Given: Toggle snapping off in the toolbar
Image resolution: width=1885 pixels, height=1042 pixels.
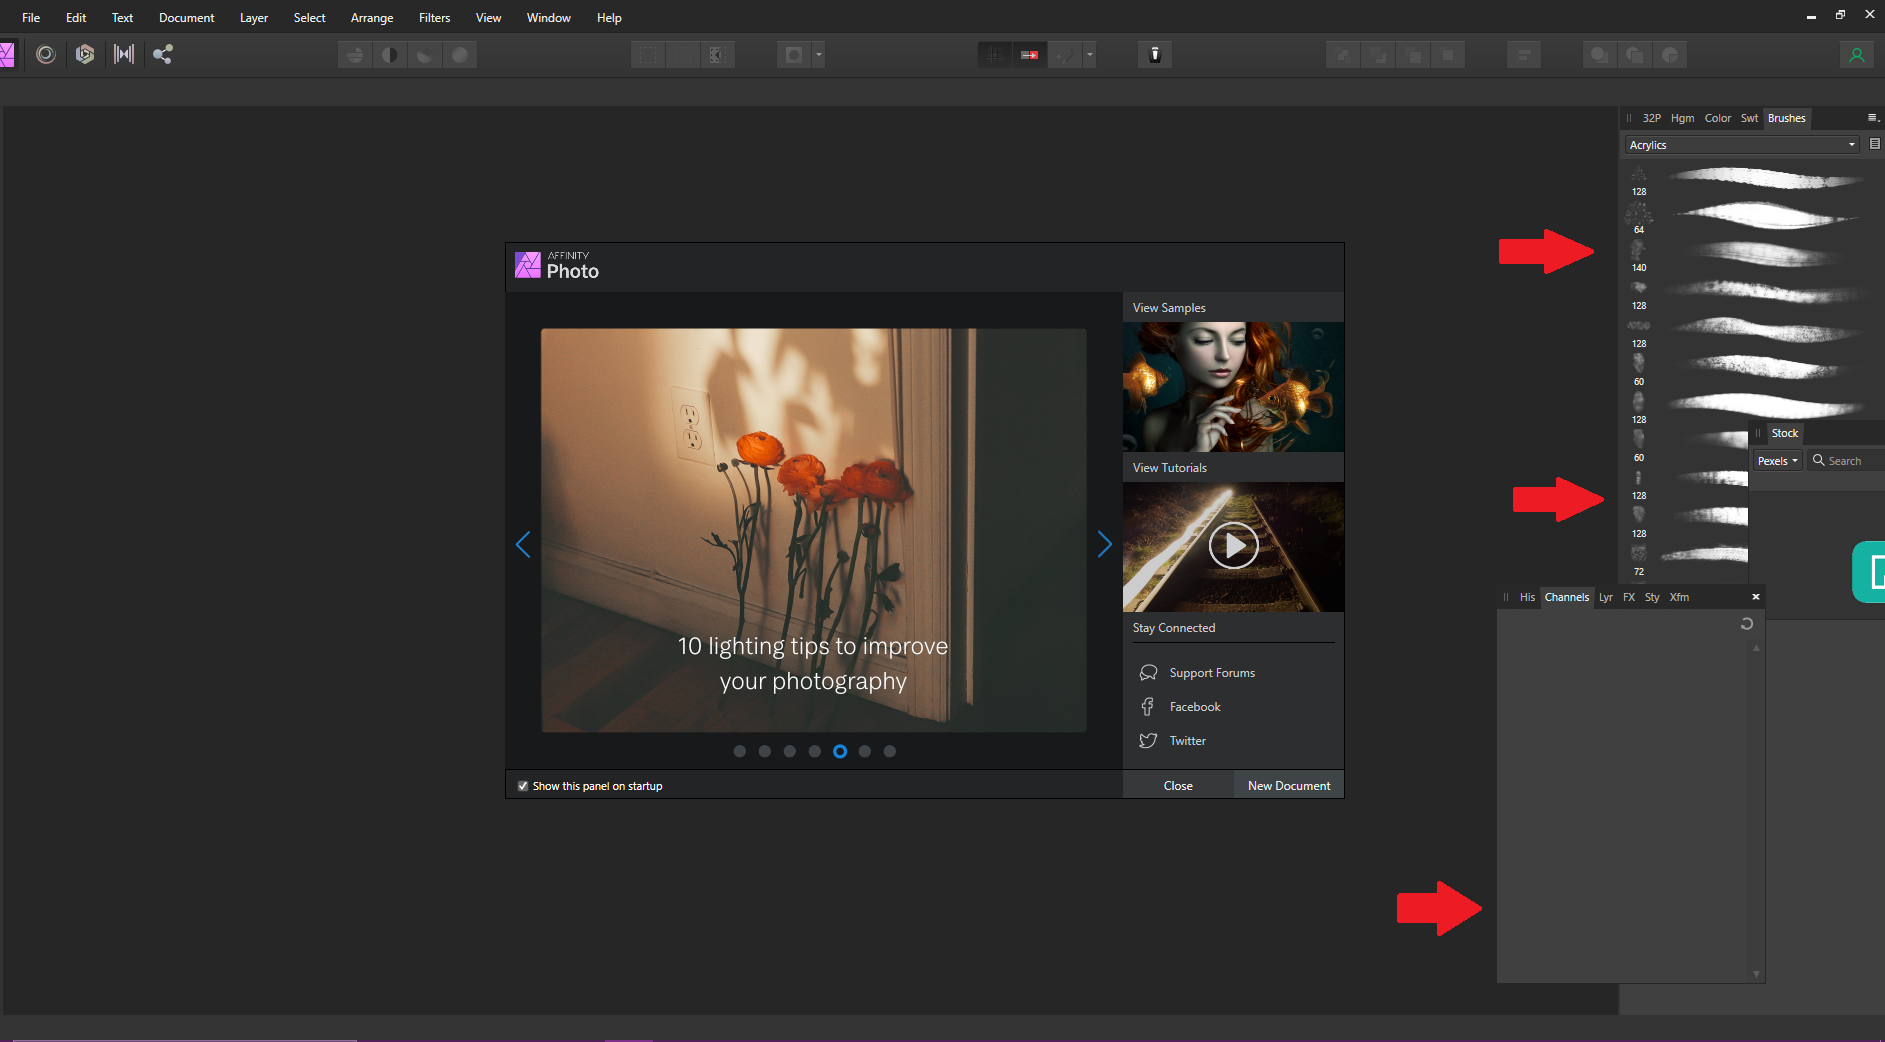Looking at the screenshot, I should (1064, 54).
